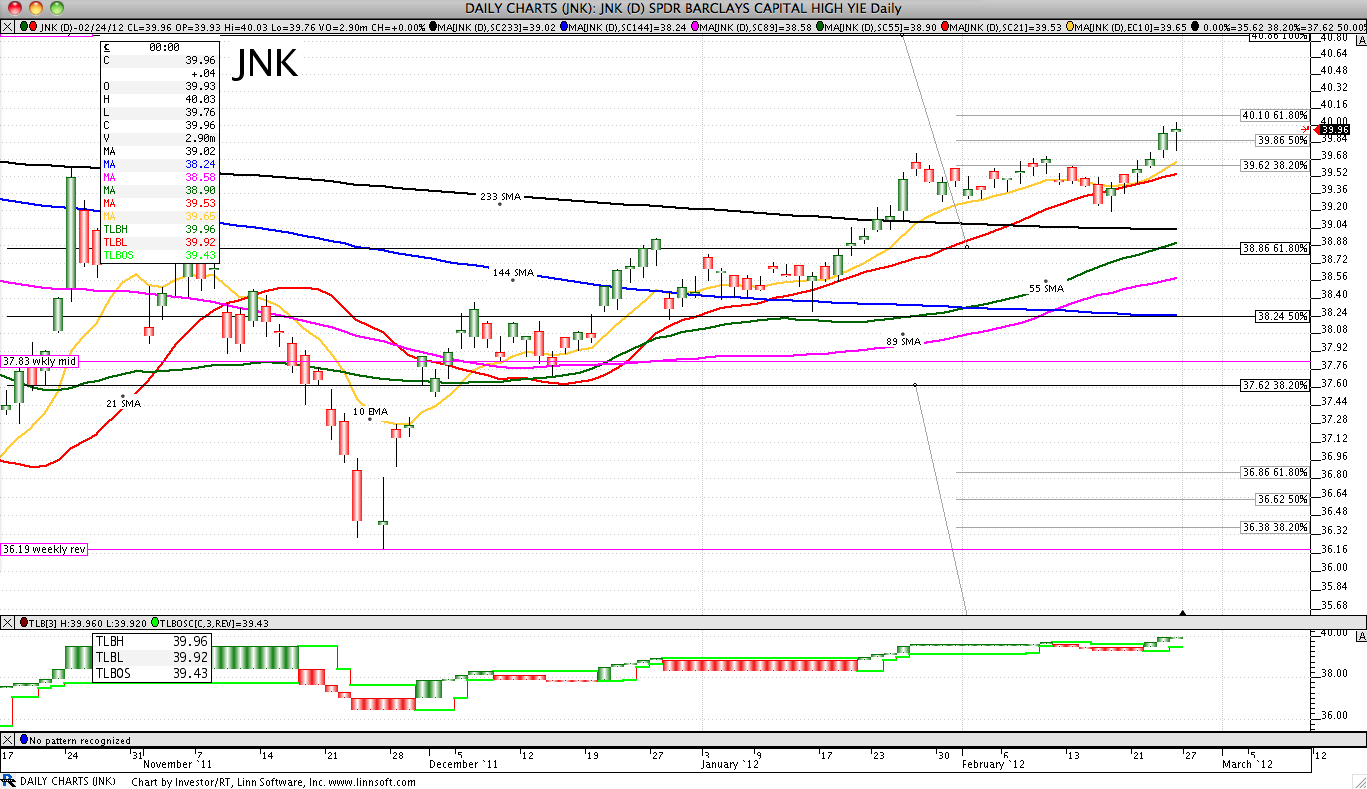
Task: Click the 00:00 time header of data box
Action: pos(164,47)
